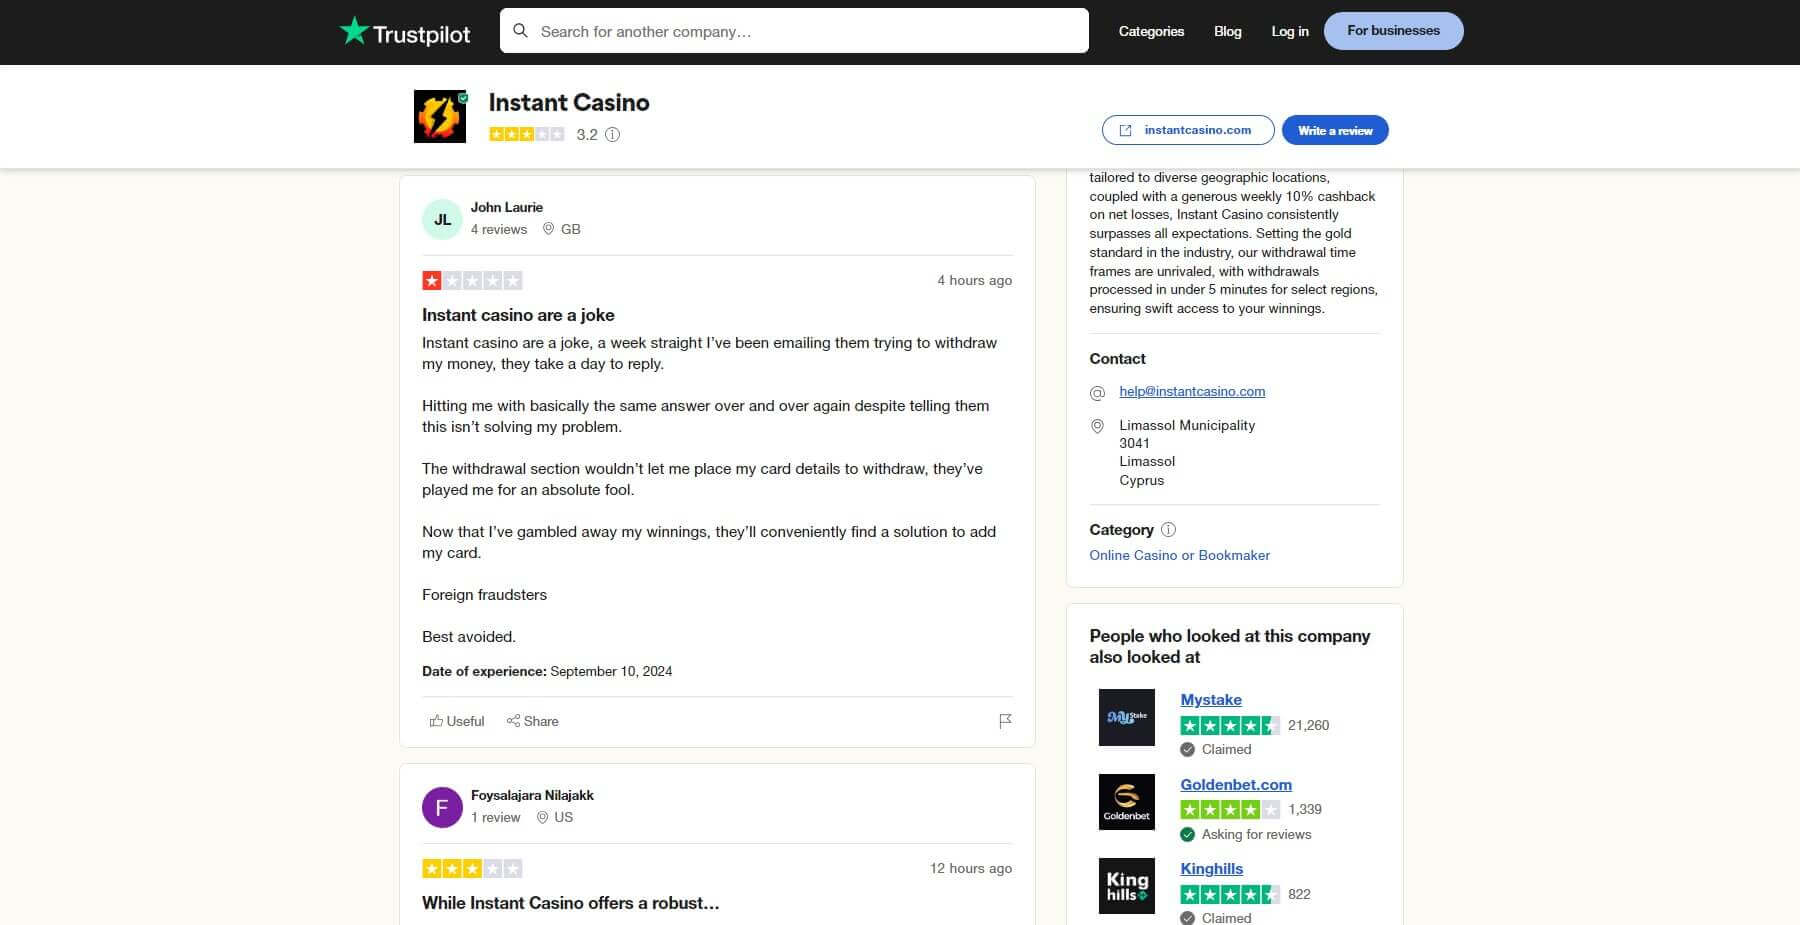
Task: Click the Write a review button
Action: point(1334,130)
